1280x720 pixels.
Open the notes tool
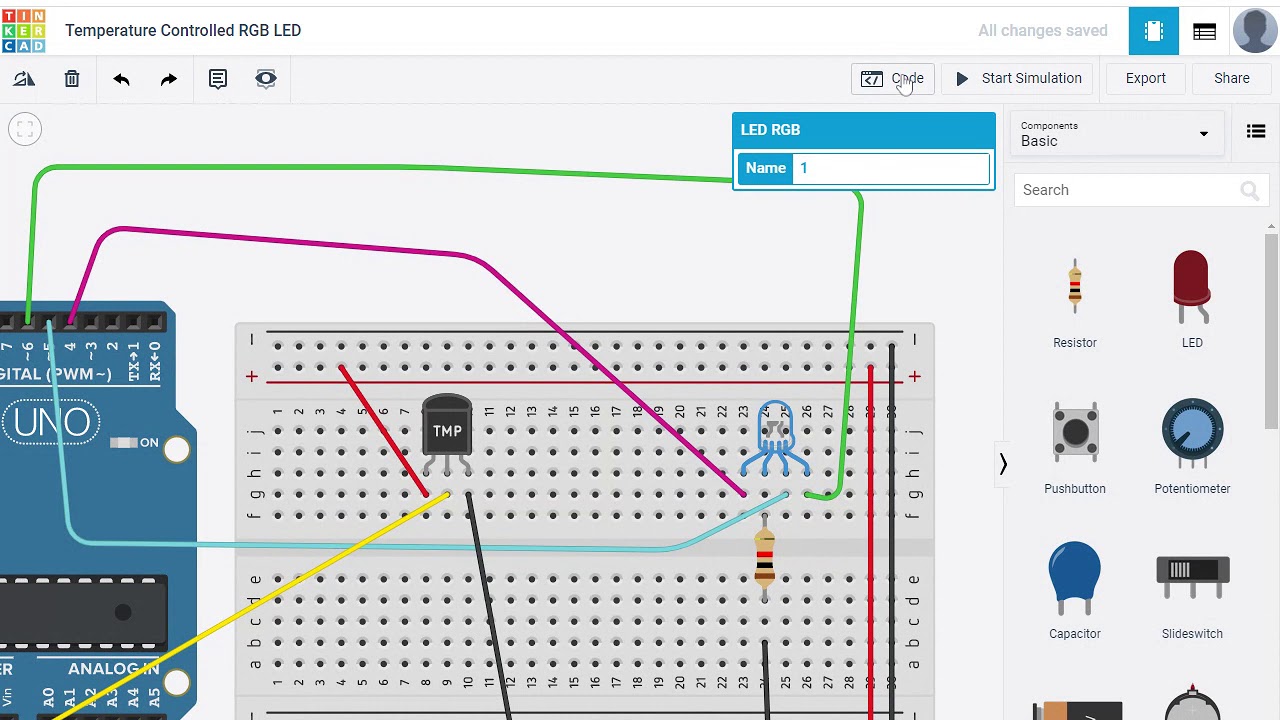point(217,79)
